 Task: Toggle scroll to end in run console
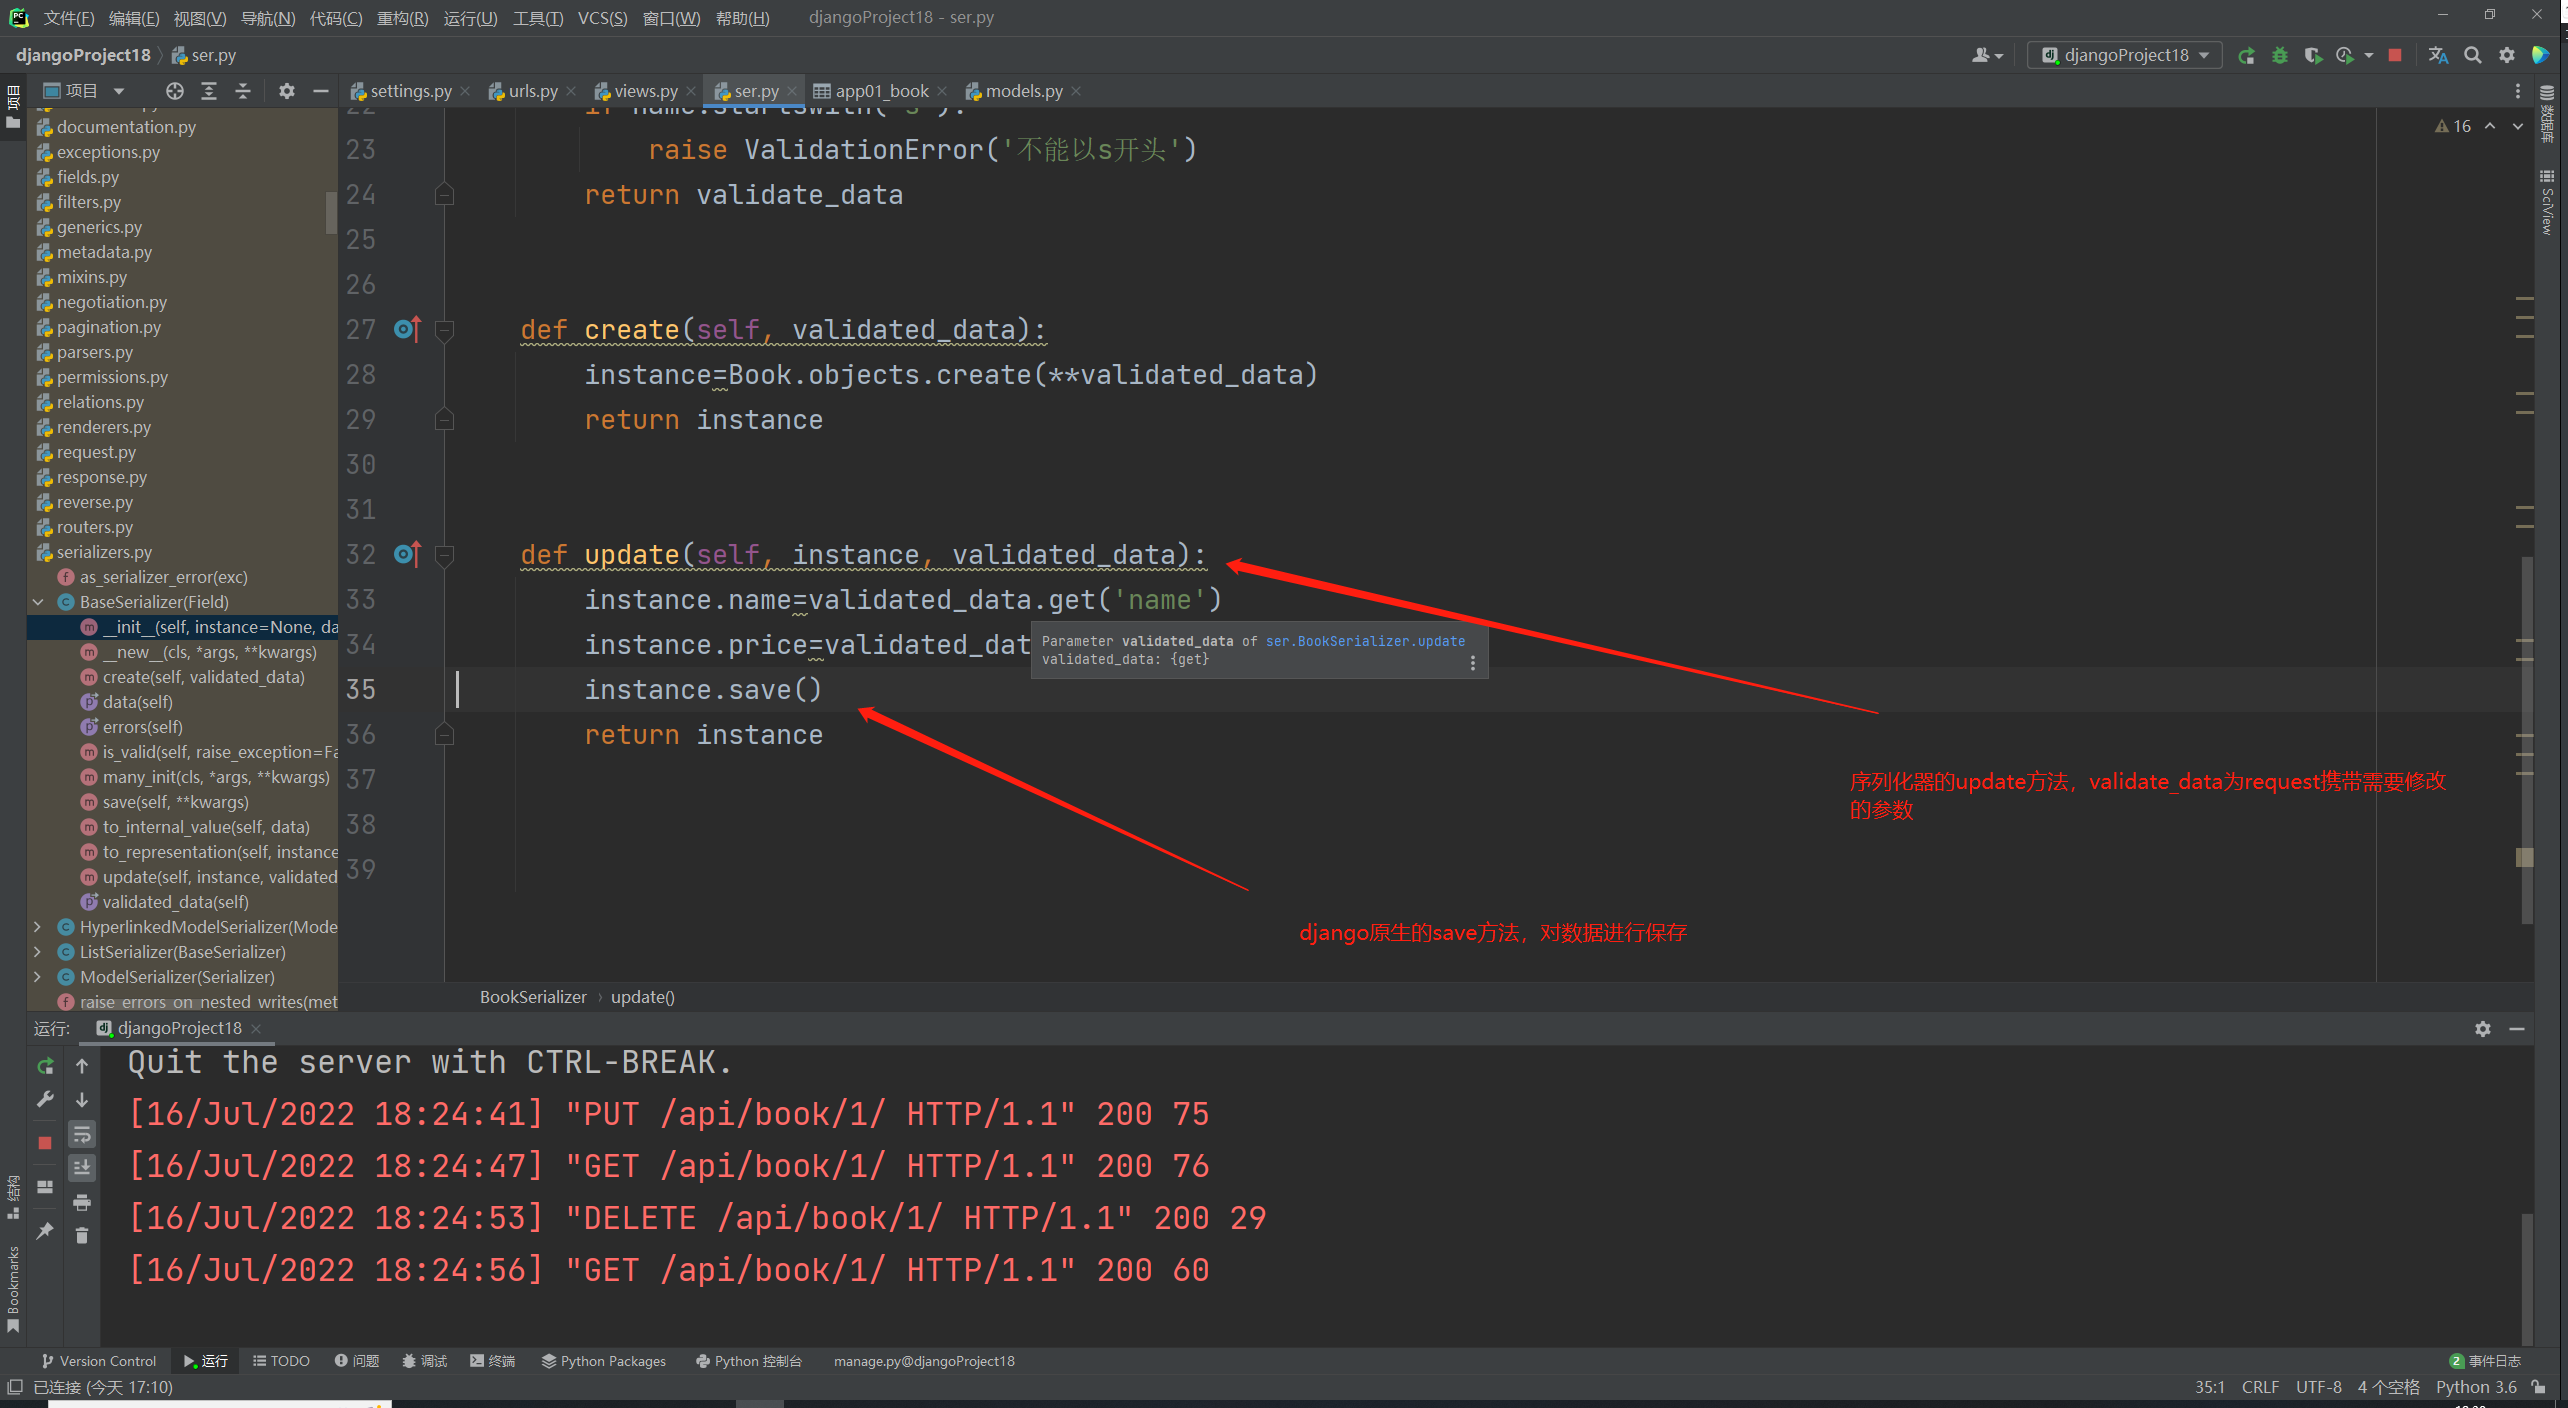(82, 1167)
